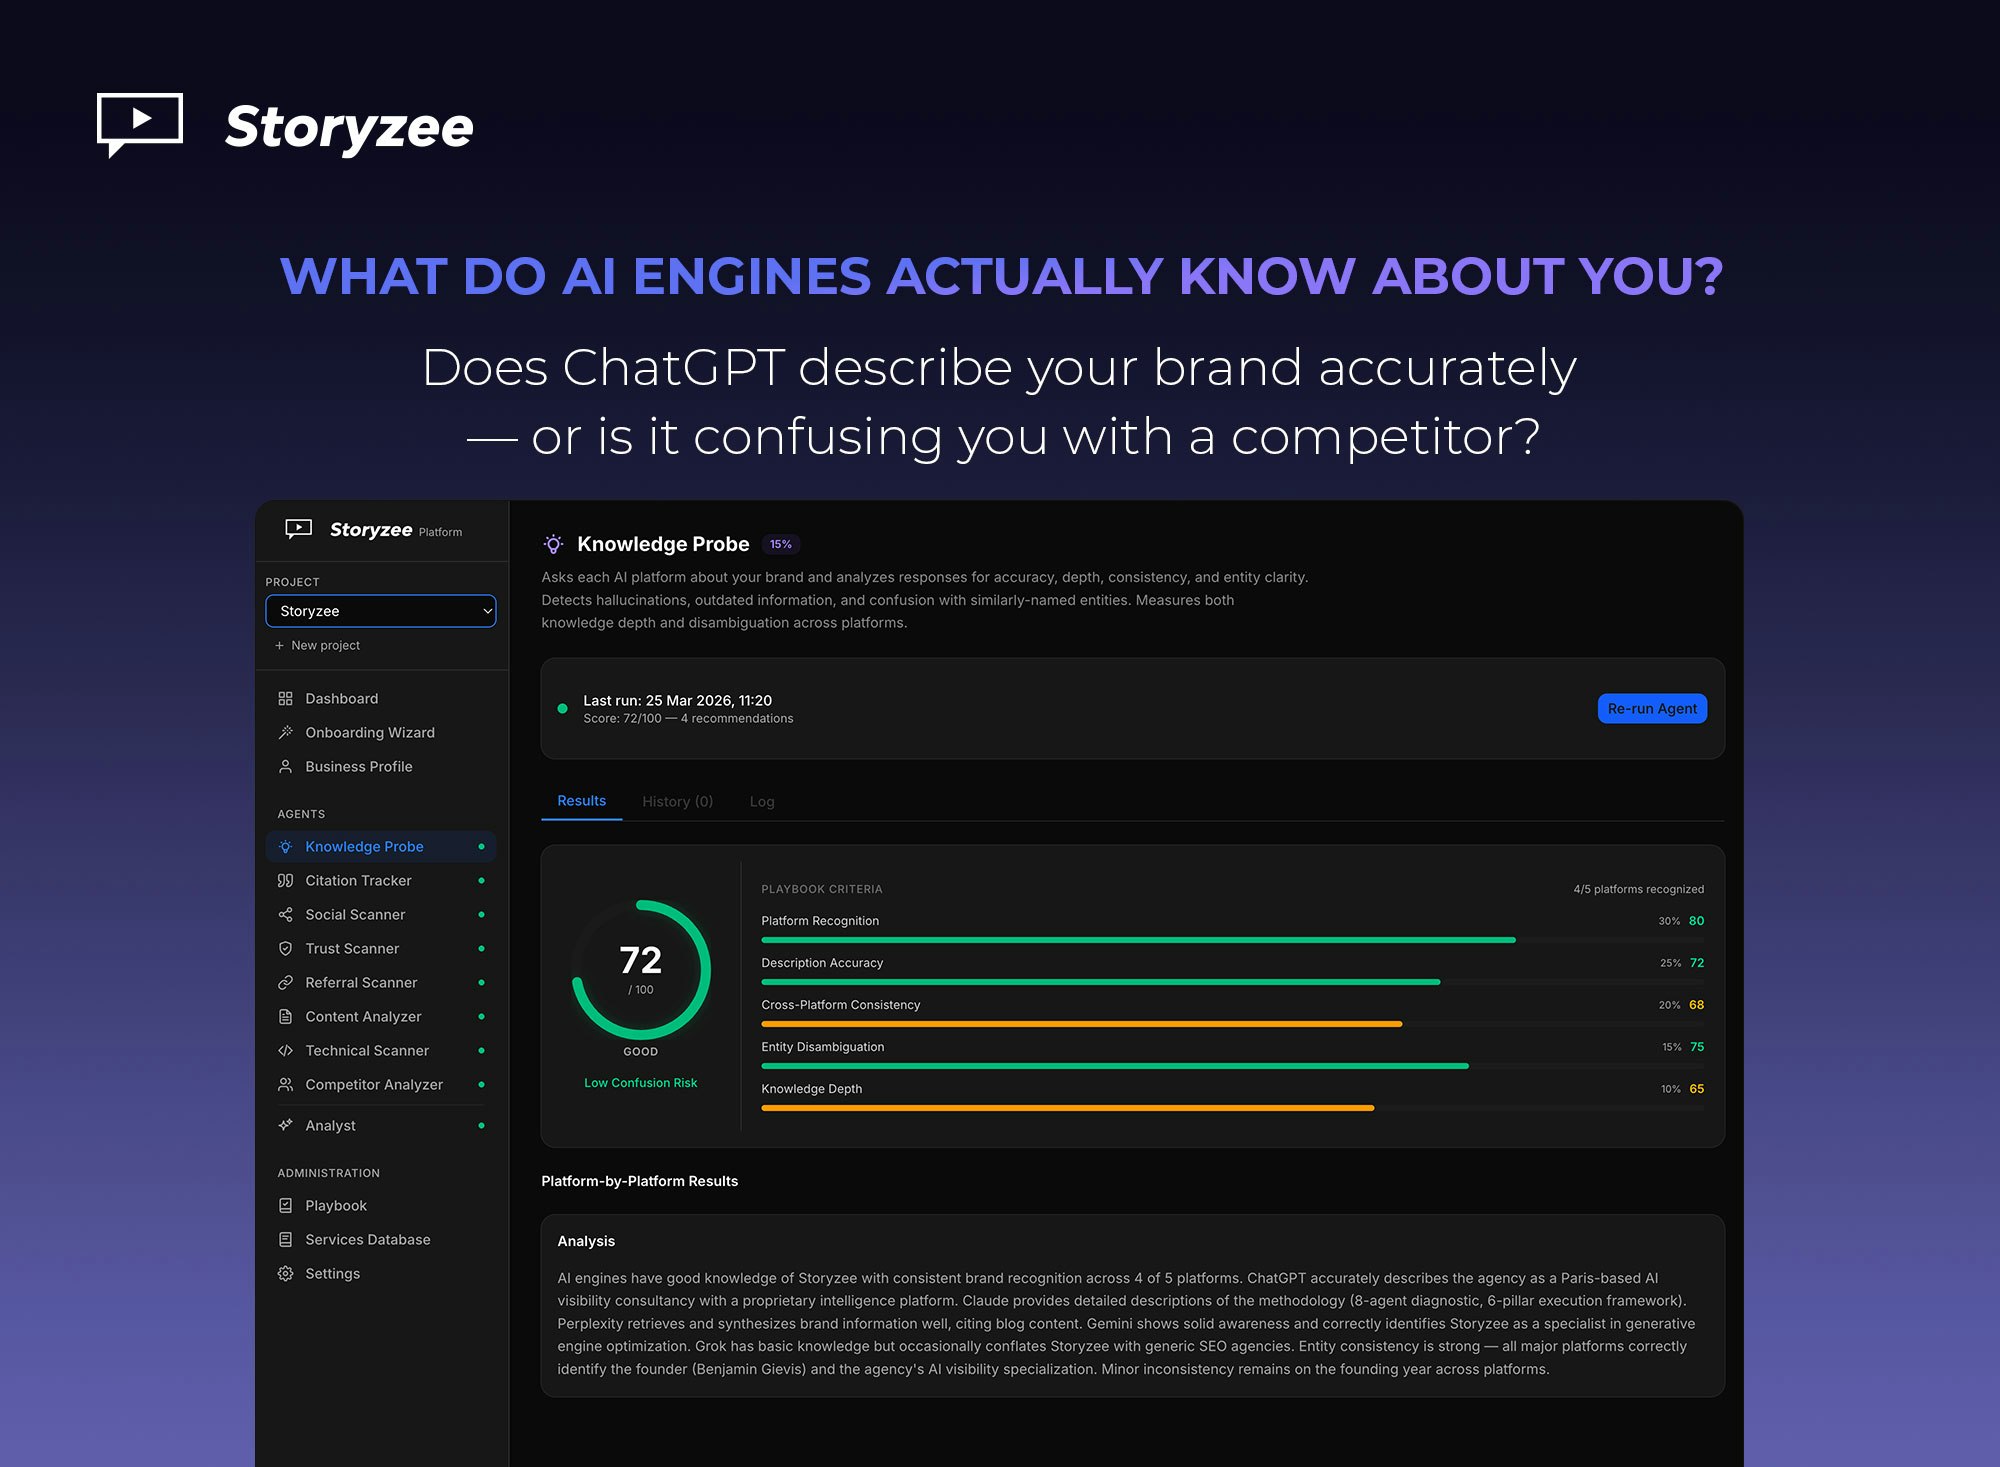Click the Technical Scanner code icon

click(x=285, y=1050)
